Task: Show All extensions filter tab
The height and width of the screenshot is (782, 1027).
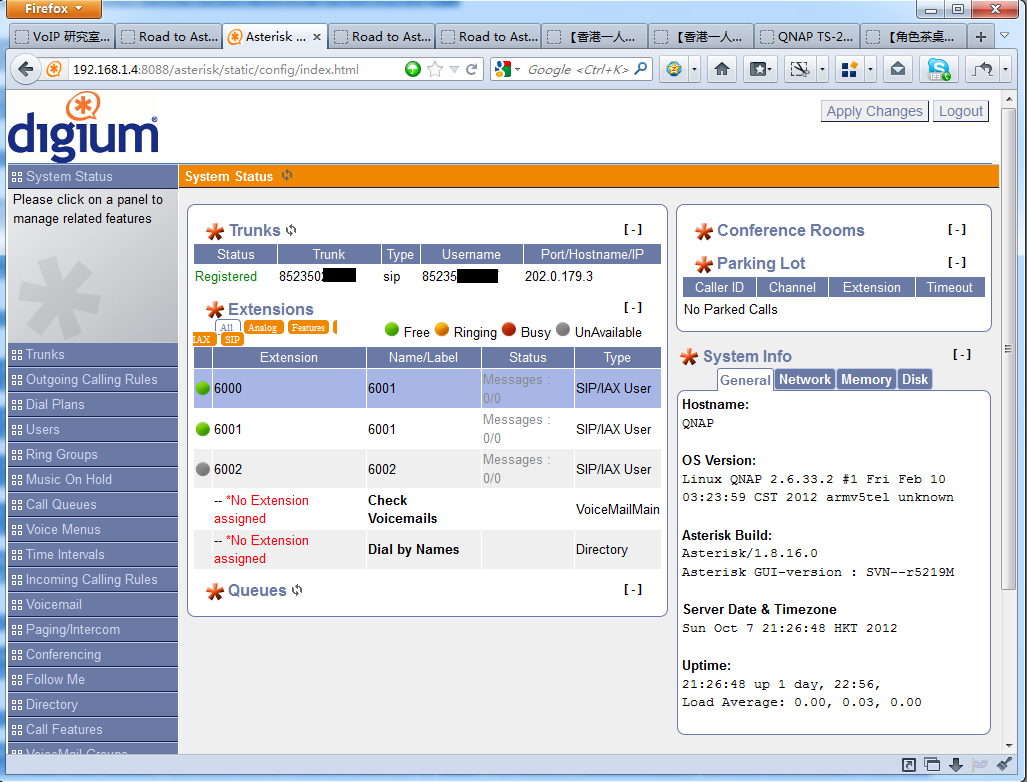Action: [227, 327]
